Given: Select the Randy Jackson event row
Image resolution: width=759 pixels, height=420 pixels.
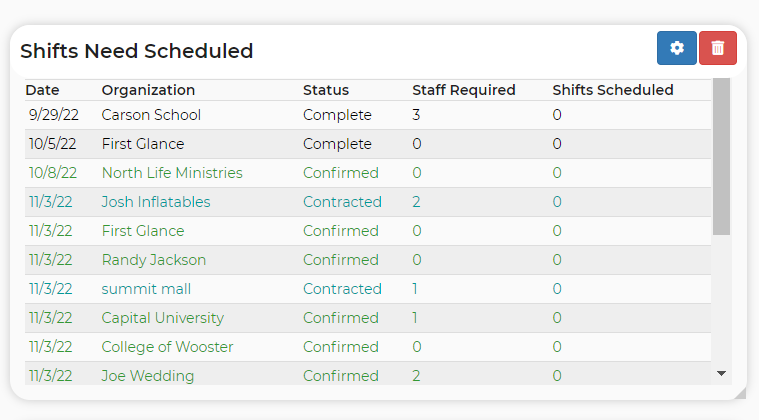Looking at the screenshot, I should click(x=368, y=260).
